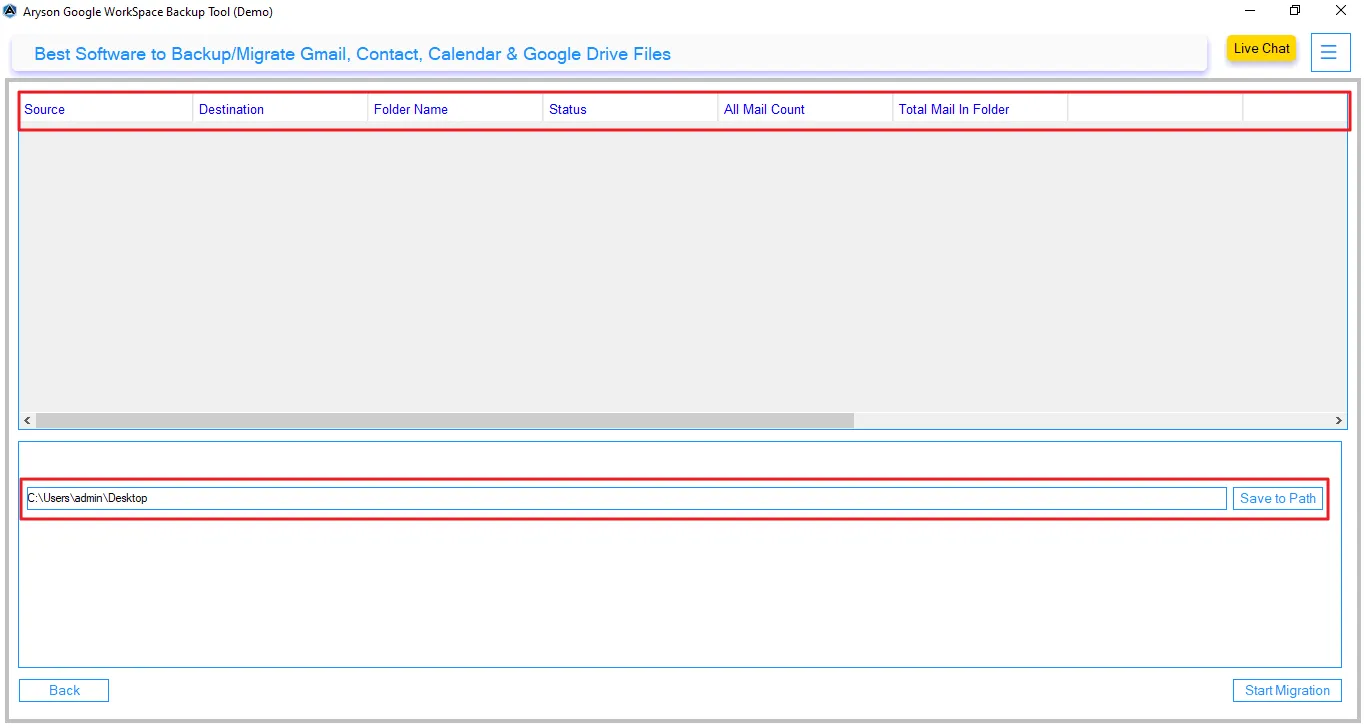Click the Source column header

click(45, 109)
